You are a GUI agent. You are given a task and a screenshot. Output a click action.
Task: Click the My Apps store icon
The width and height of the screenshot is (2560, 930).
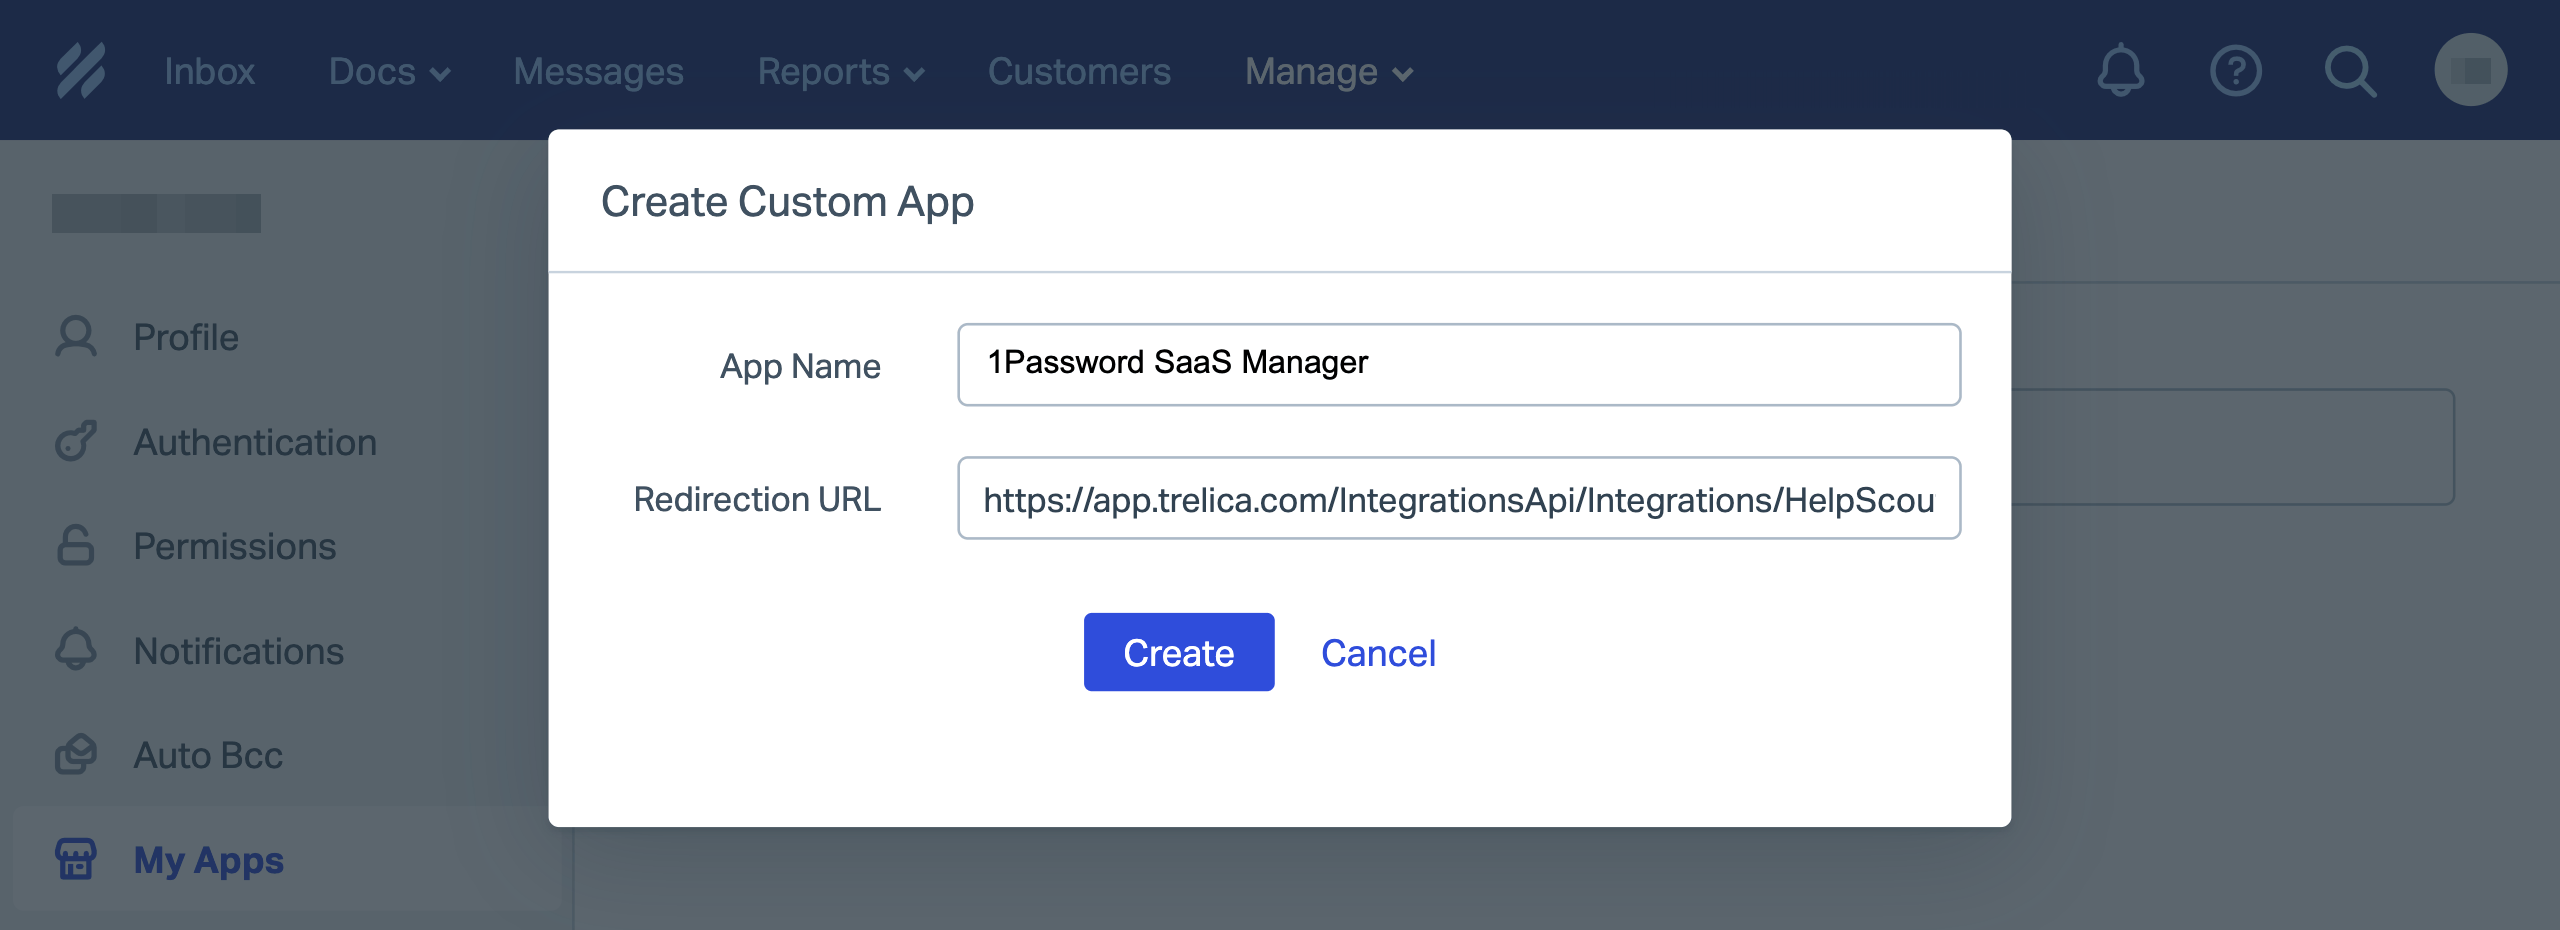pos(76,859)
